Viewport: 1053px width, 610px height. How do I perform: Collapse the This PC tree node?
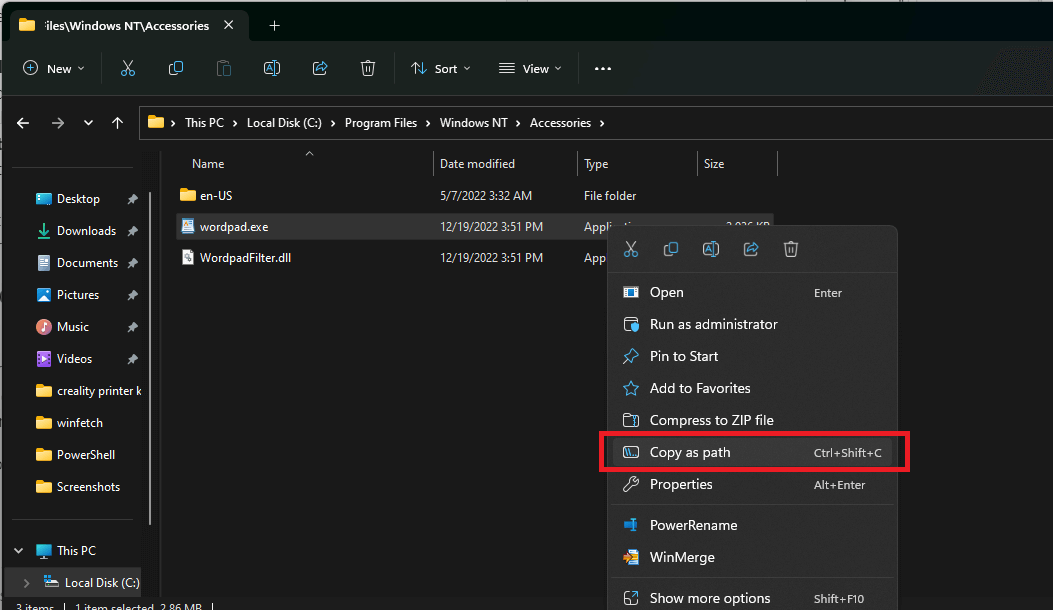click(19, 551)
